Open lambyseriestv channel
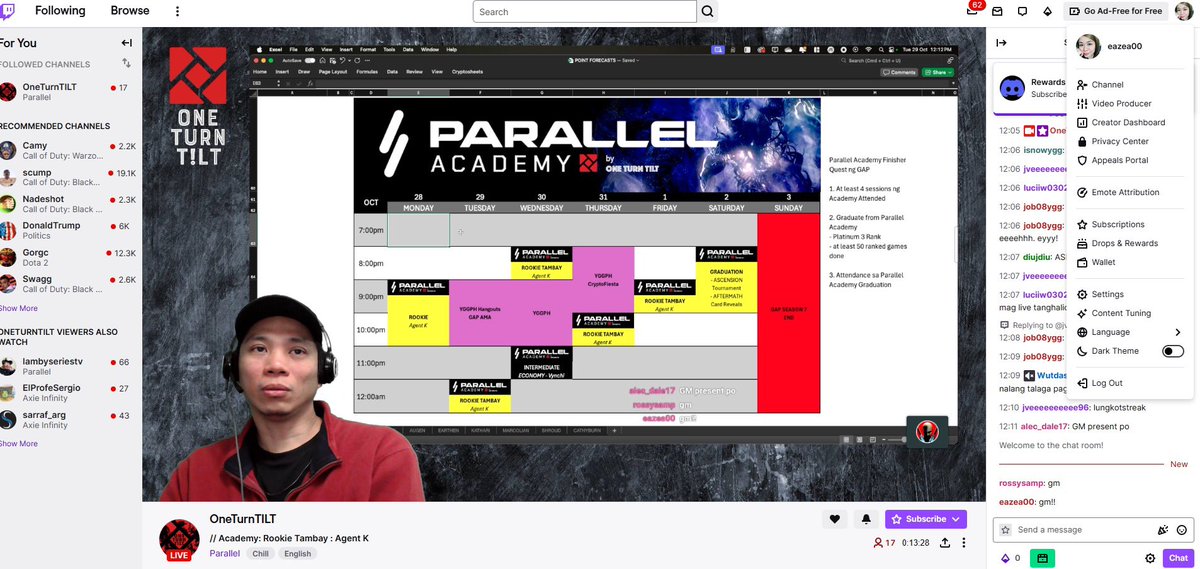Viewport: 1200px width, 569px height. (66, 366)
